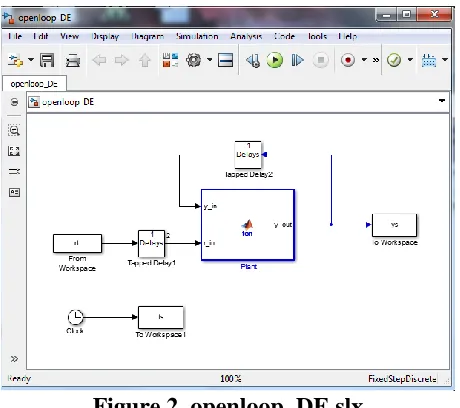The image size is (460, 408).
Task: Click the Record simulation icon
Action: (x=348, y=60)
